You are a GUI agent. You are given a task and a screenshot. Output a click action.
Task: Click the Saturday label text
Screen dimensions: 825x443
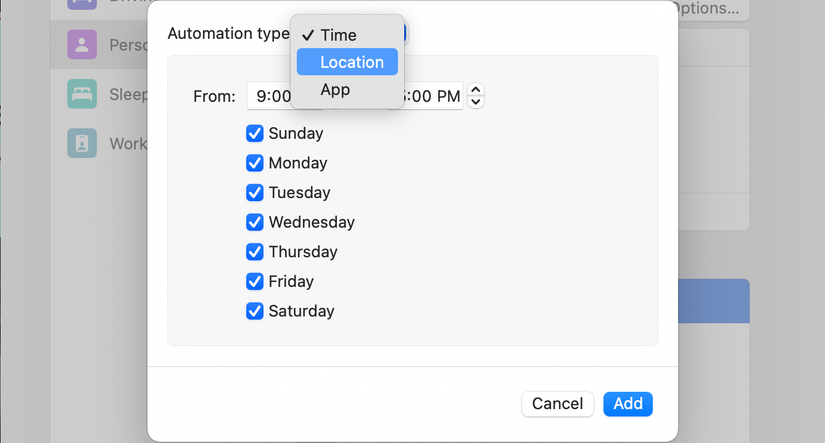point(301,311)
